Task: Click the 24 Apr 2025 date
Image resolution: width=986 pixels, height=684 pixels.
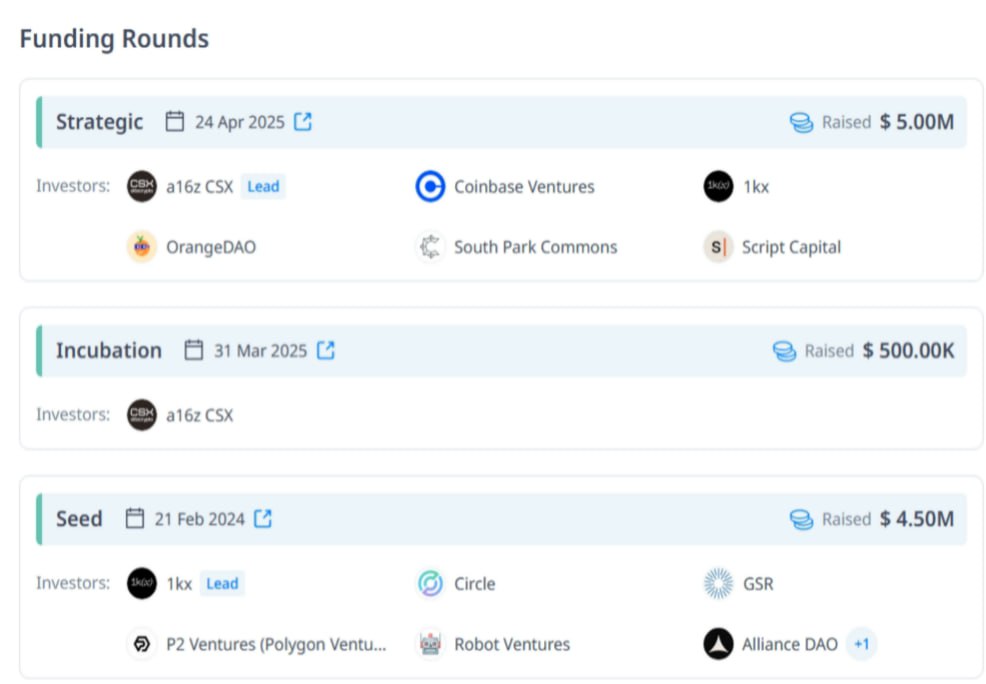Action: click(240, 122)
